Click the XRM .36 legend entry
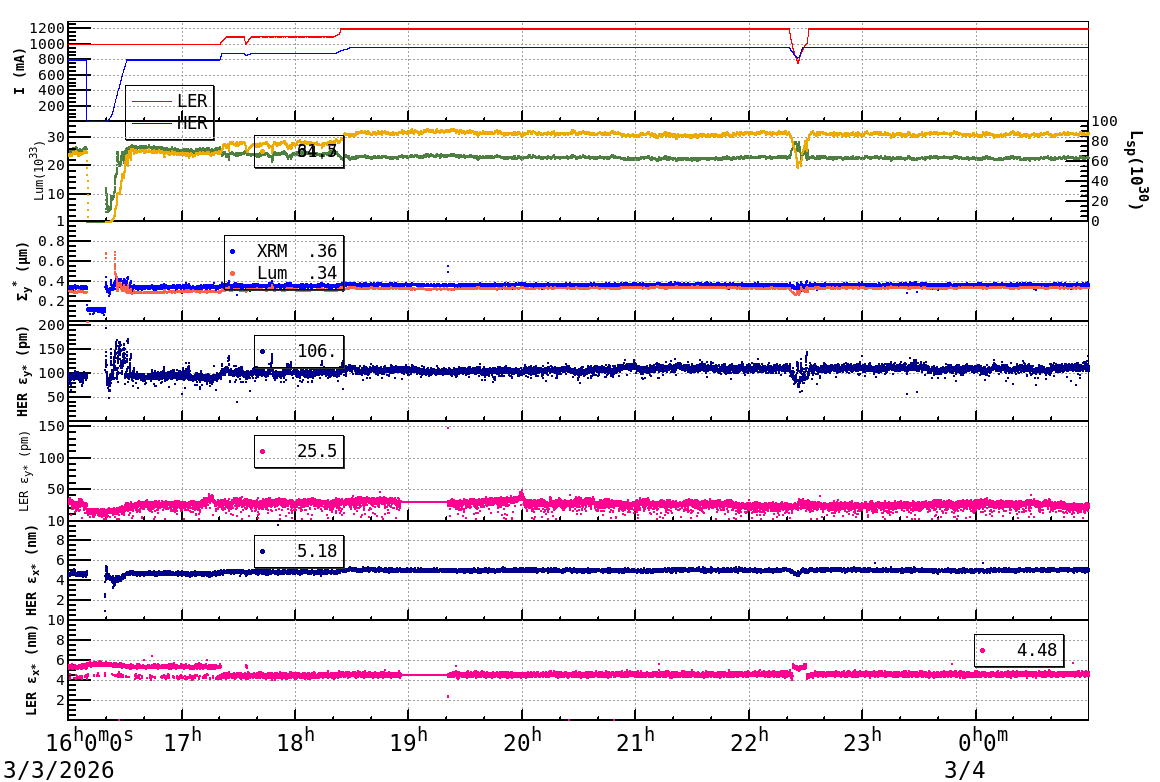The width and height of the screenshot is (1160, 782). pos(284,251)
